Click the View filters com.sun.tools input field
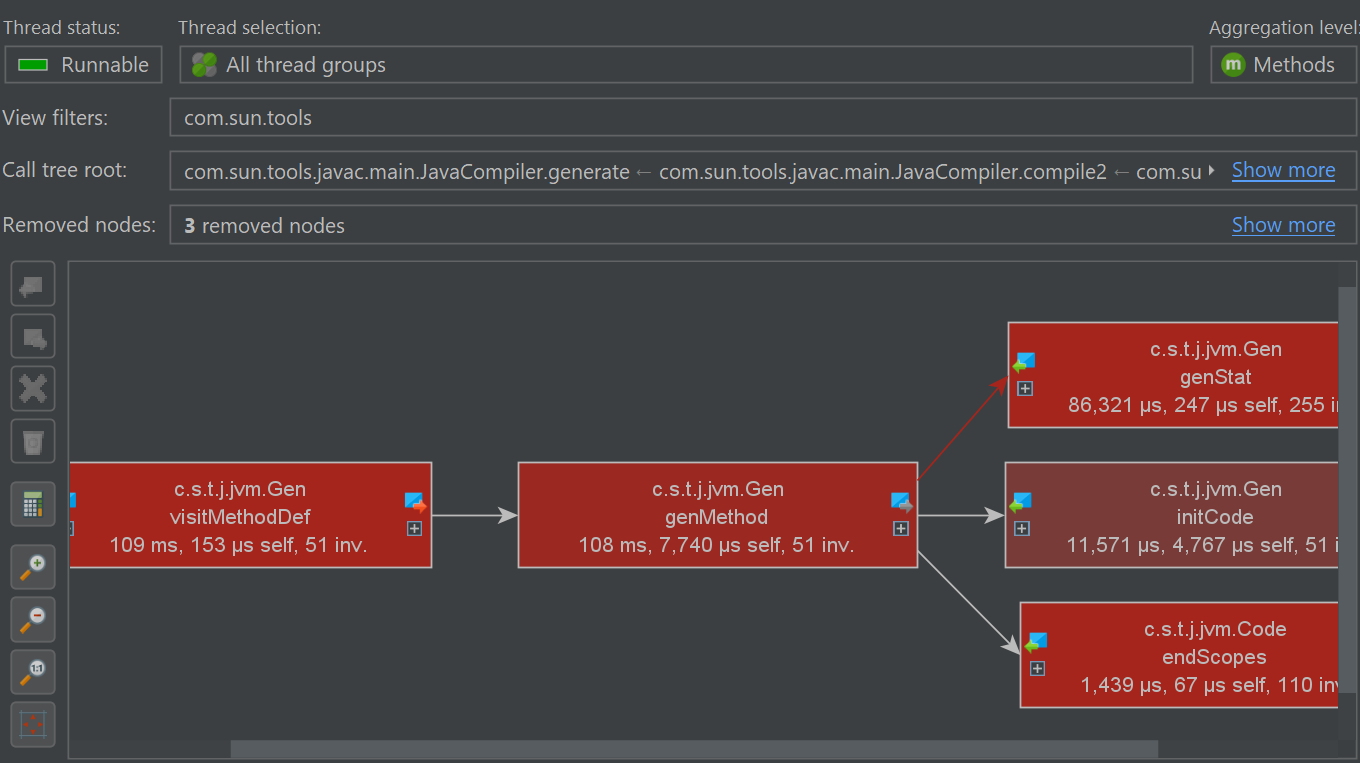The image size is (1360, 763). (763, 117)
